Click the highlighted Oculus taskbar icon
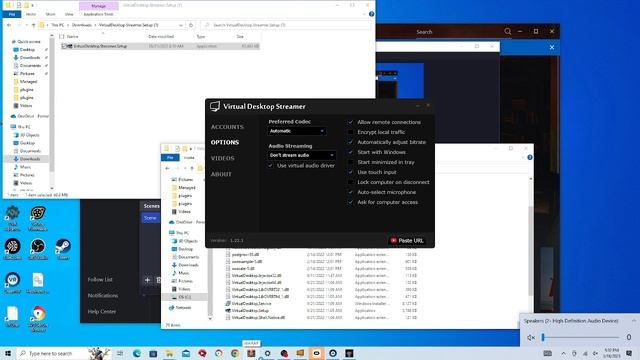 (x=316, y=353)
